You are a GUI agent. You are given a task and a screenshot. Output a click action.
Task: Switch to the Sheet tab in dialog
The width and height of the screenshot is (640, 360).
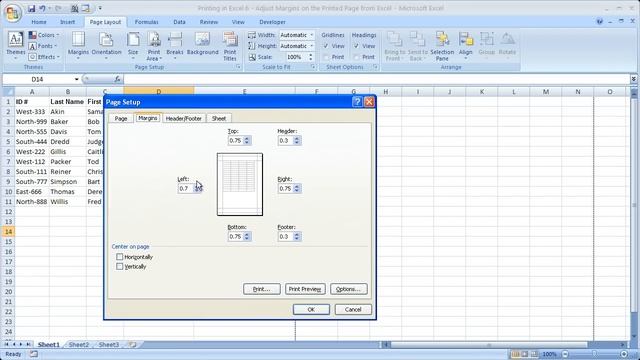[x=219, y=118]
